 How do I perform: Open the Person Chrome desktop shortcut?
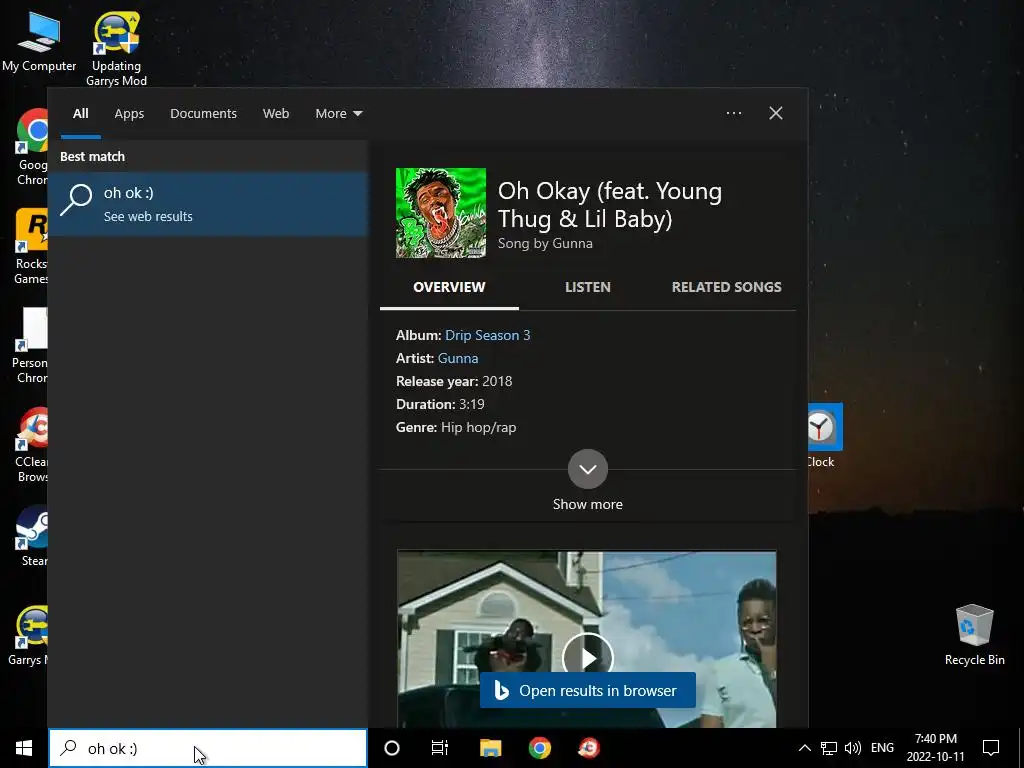(x=29, y=346)
